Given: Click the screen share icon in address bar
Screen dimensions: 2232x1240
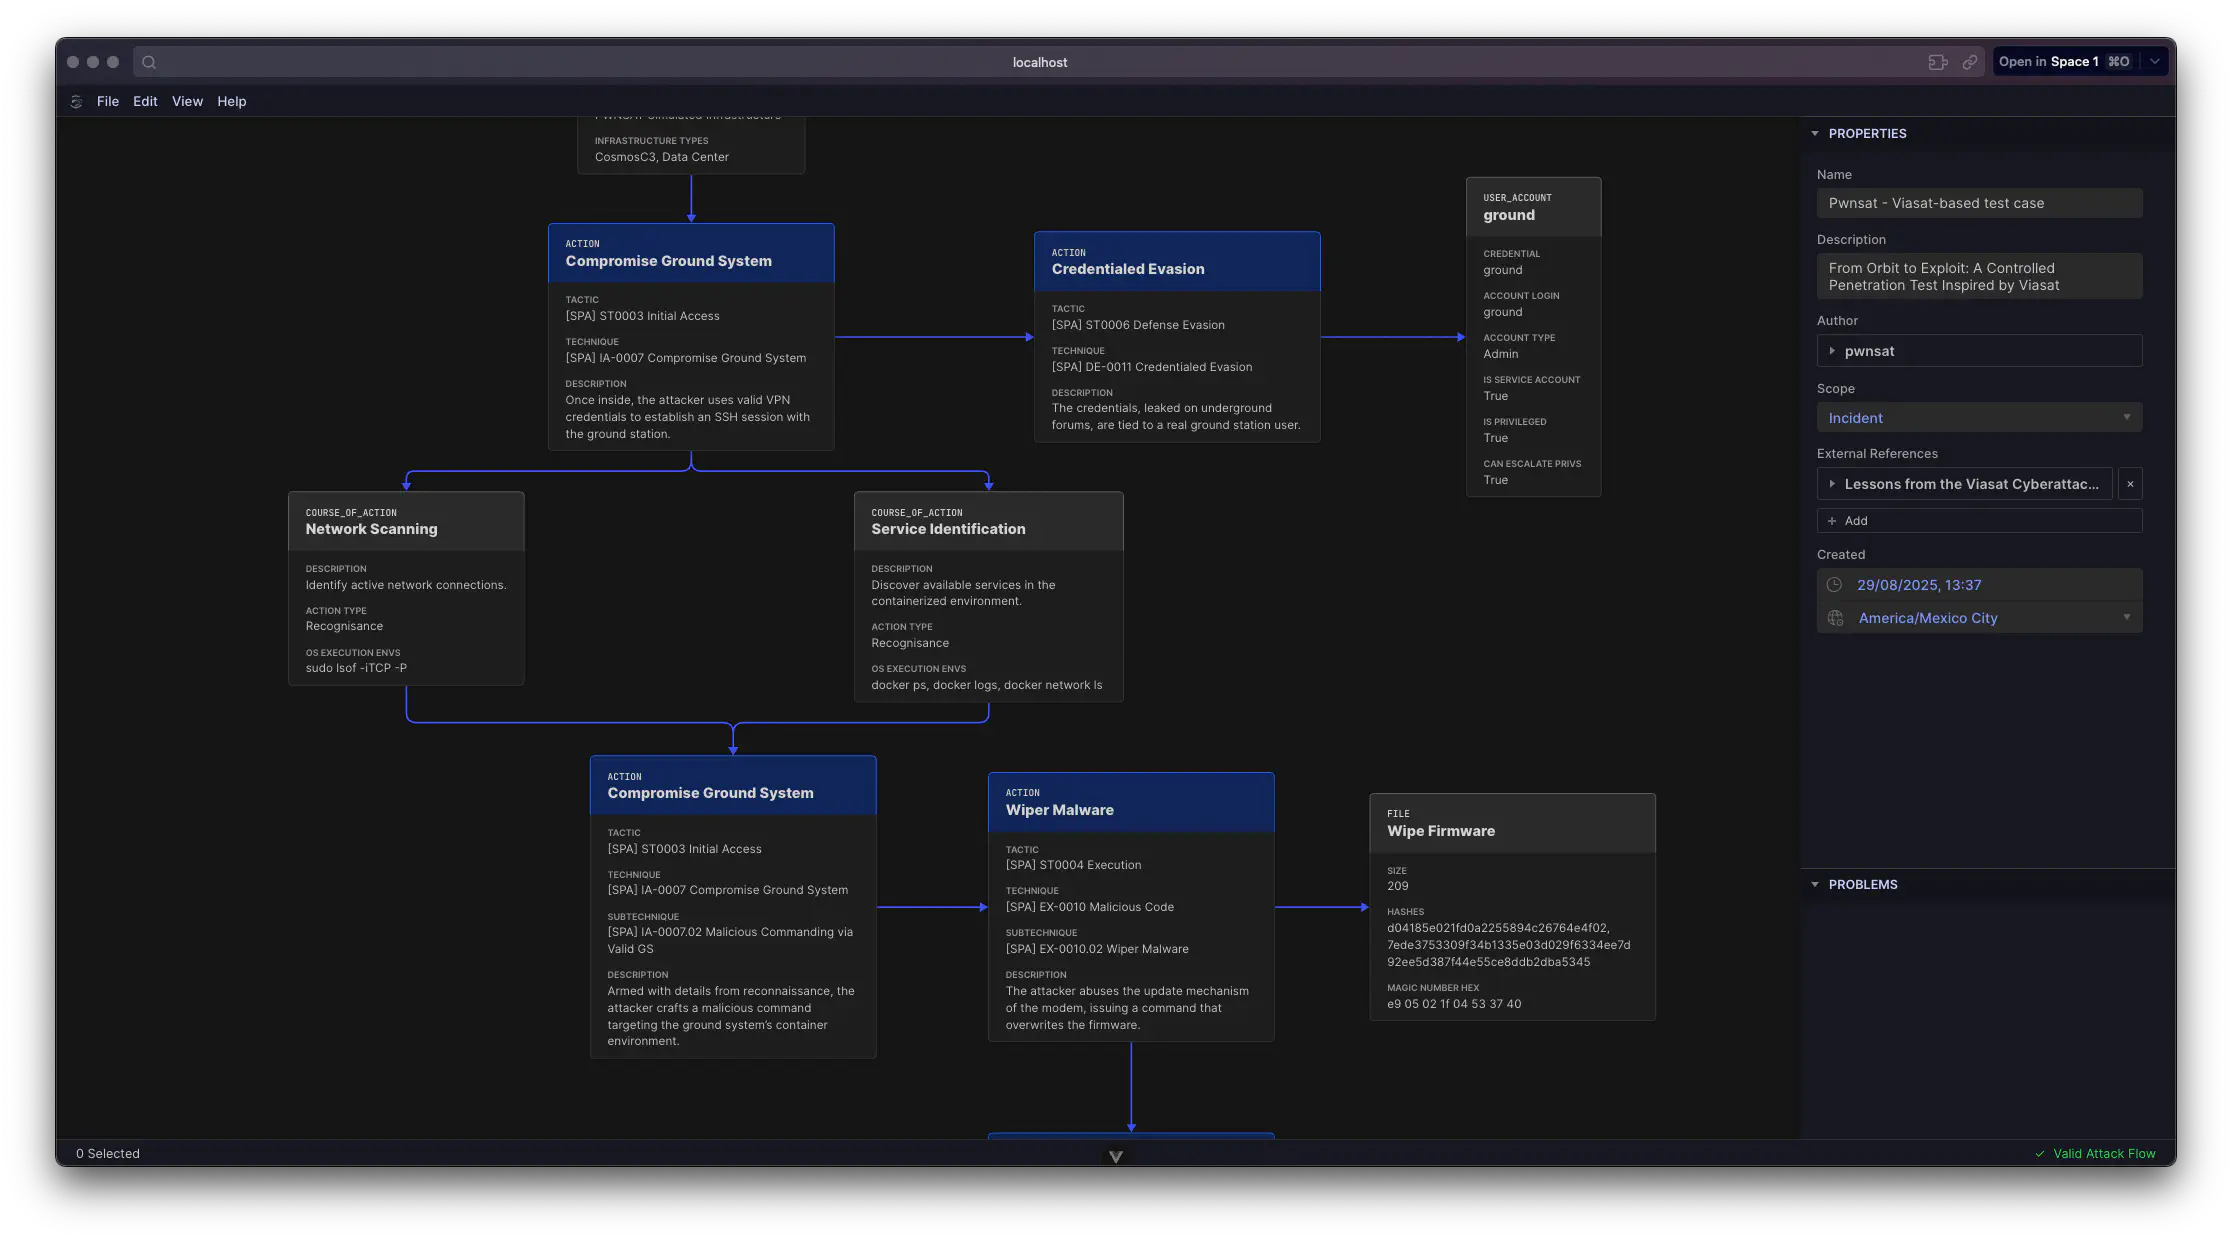Looking at the screenshot, I should [x=1937, y=62].
